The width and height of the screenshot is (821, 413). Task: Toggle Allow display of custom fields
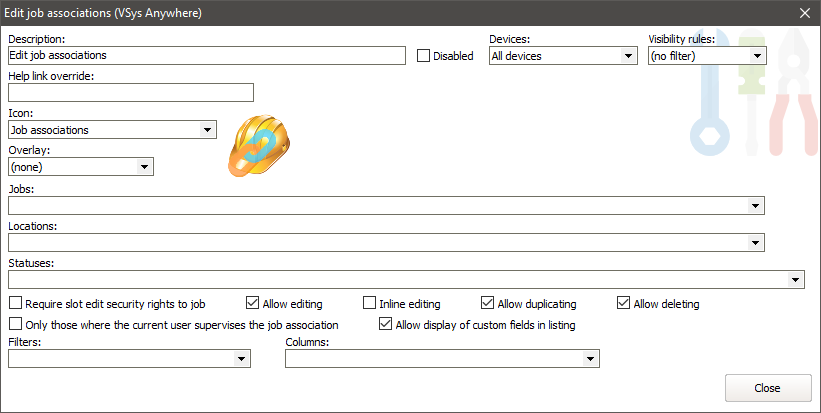(x=386, y=324)
